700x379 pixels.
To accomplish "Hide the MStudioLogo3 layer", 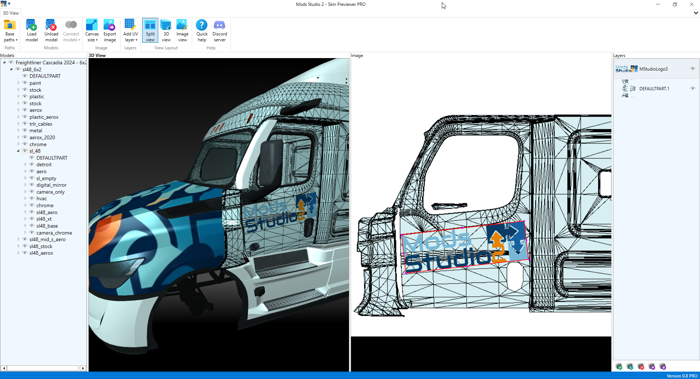I will click(x=692, y=69).
